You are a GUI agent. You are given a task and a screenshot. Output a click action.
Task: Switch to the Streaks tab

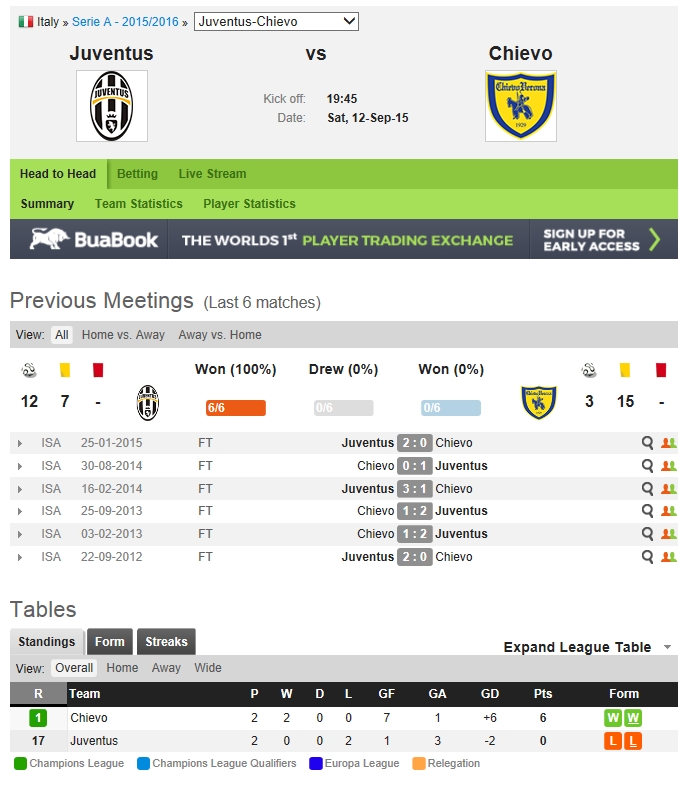coord(166,642)
